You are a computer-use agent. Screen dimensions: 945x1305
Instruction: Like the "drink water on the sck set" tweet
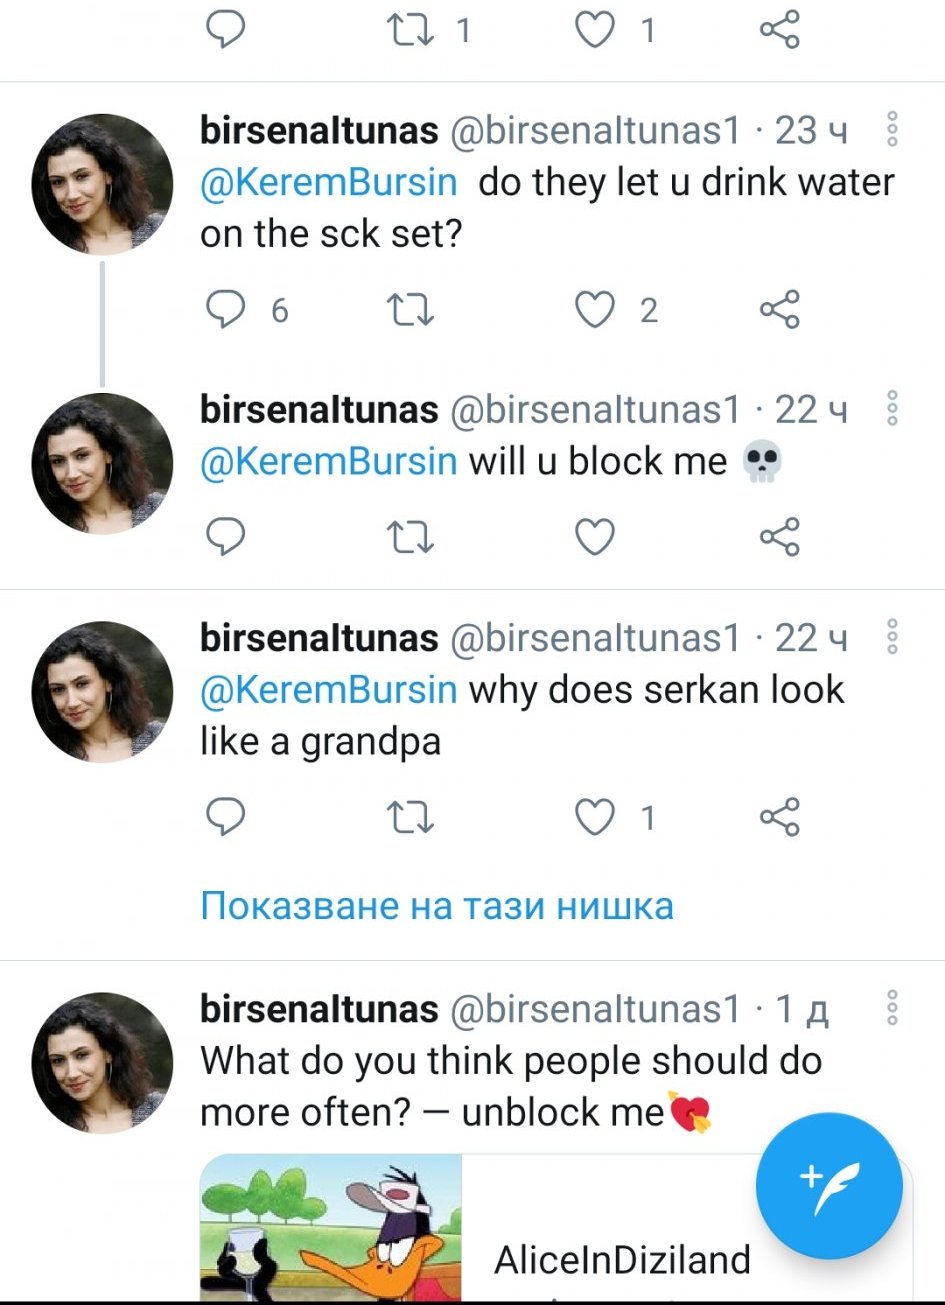click(595, 310)
